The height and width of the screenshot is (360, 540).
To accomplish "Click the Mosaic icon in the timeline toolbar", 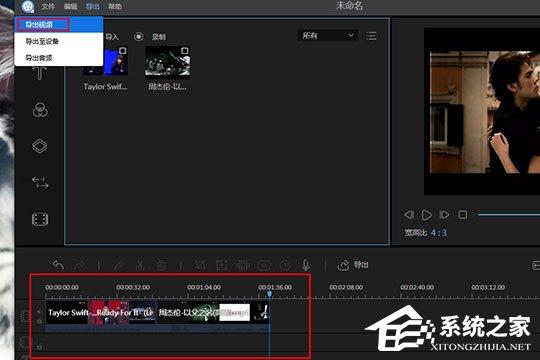I will [242, 265].
